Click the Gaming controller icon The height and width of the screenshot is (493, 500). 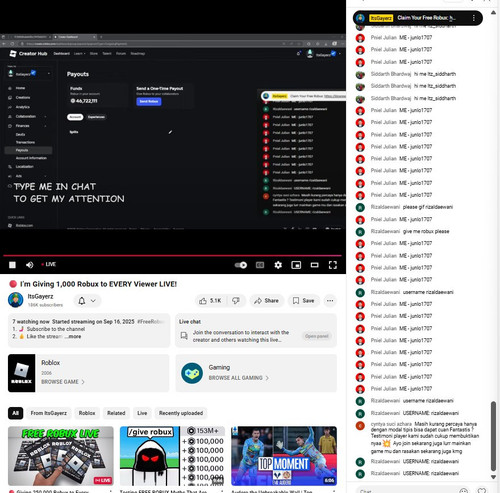tap(192, 373)
